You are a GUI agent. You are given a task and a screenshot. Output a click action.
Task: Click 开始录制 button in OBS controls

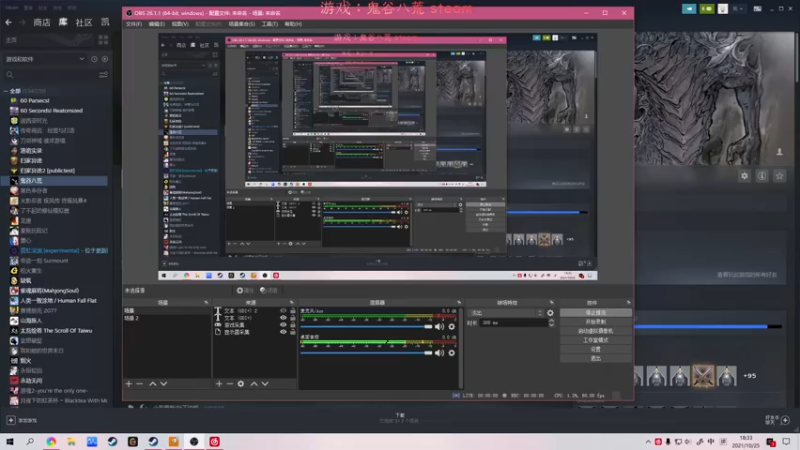tap(595, 321)
